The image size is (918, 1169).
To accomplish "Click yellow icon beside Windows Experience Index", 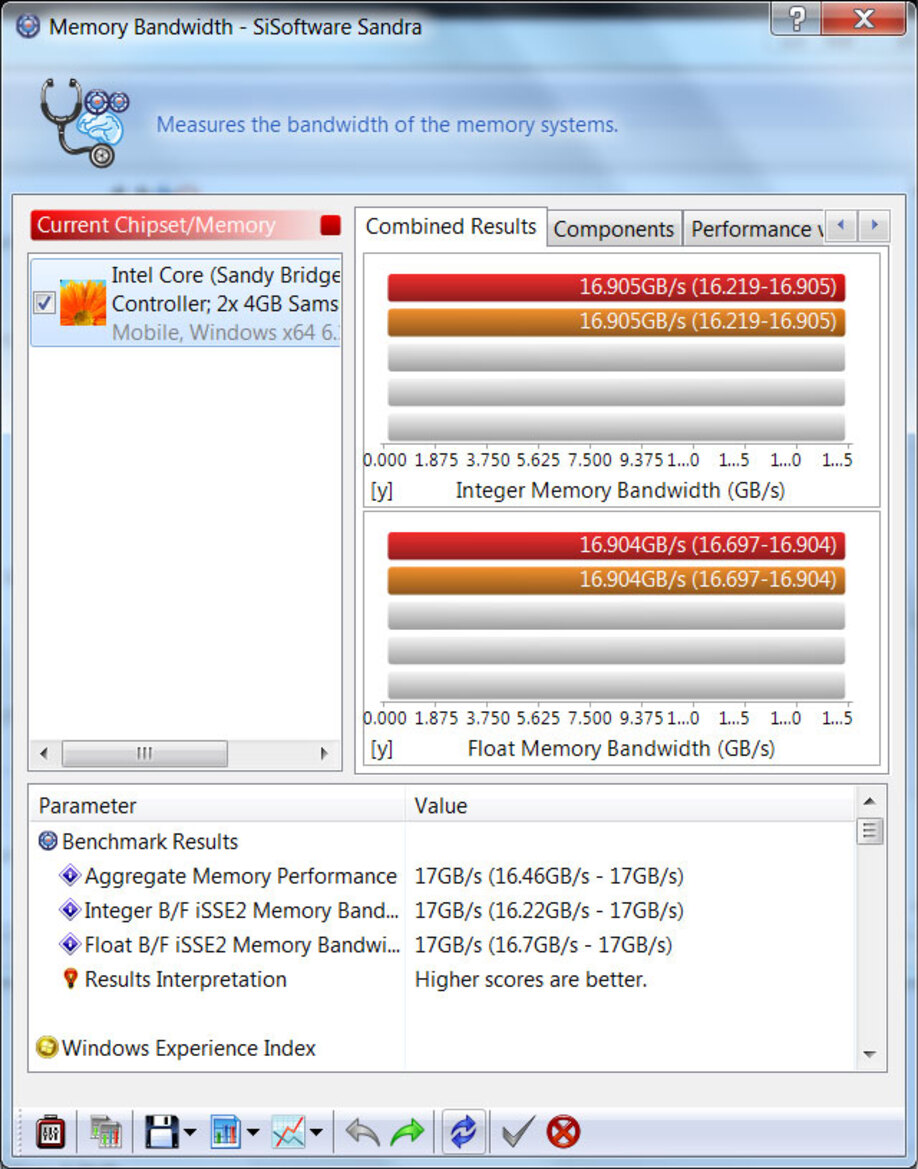I will tap(47, 1047).
